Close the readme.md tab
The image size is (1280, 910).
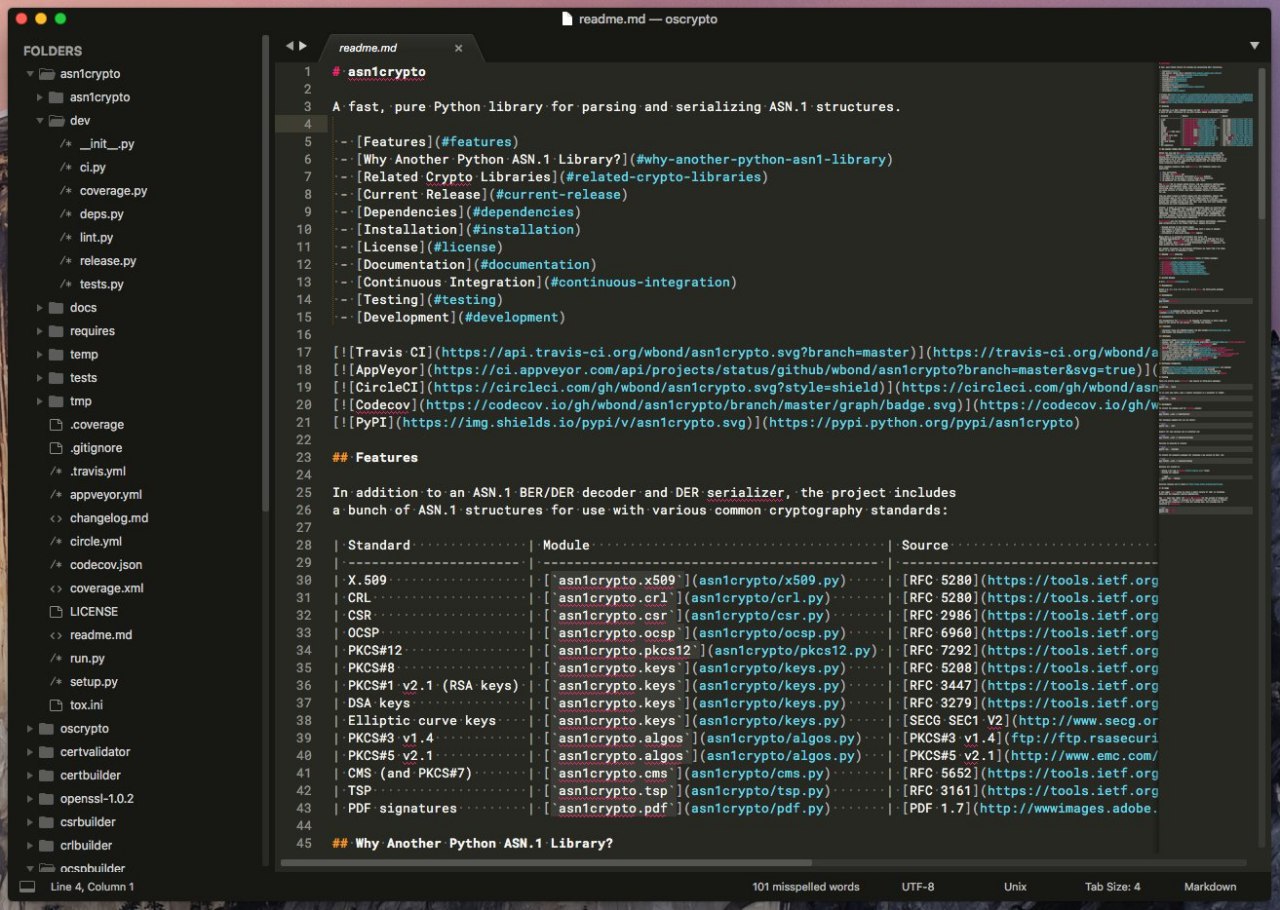(459, 48)
